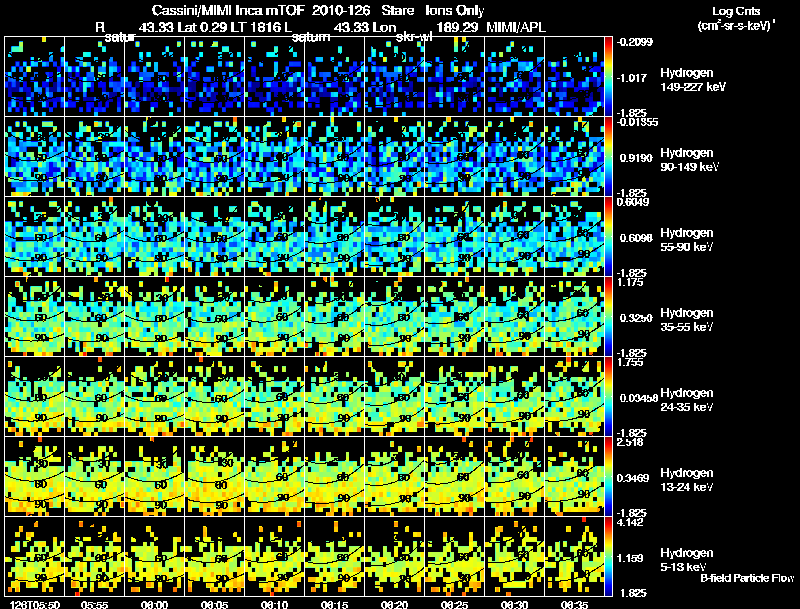Select the 55-90 keV panel at 06:10

(x=274, y=236)
